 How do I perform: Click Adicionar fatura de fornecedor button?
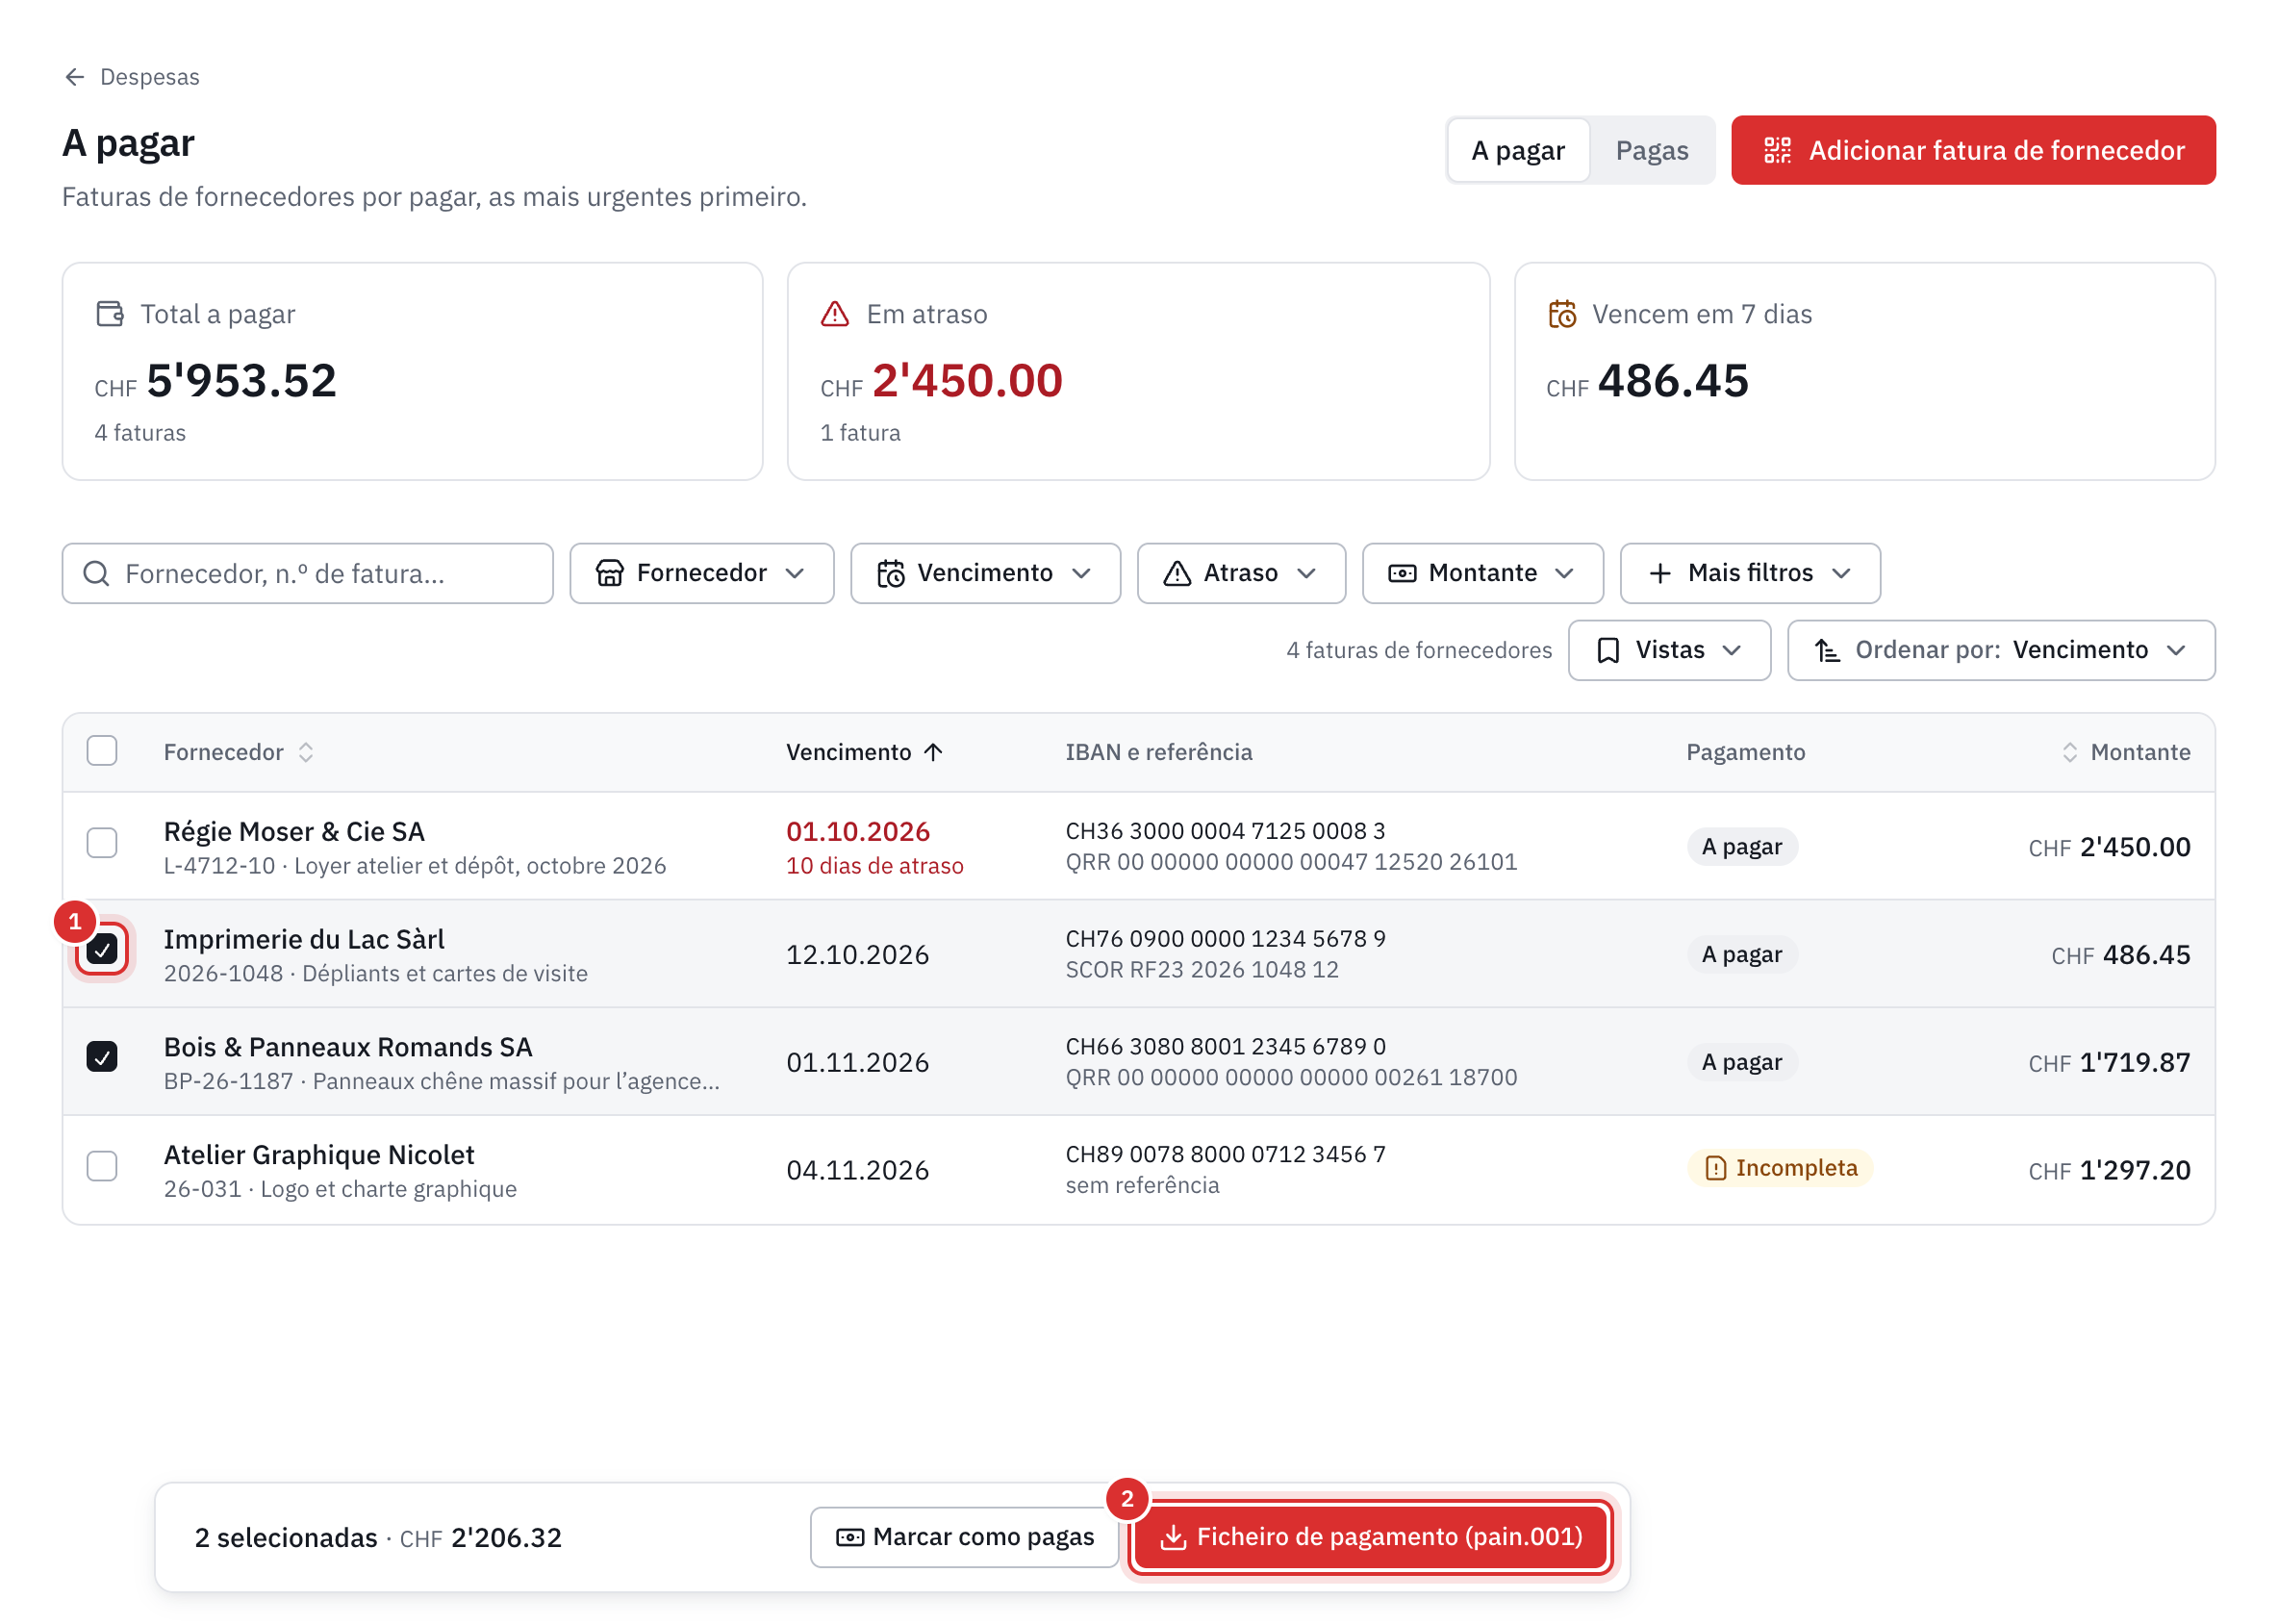[x=1973, y=150]
